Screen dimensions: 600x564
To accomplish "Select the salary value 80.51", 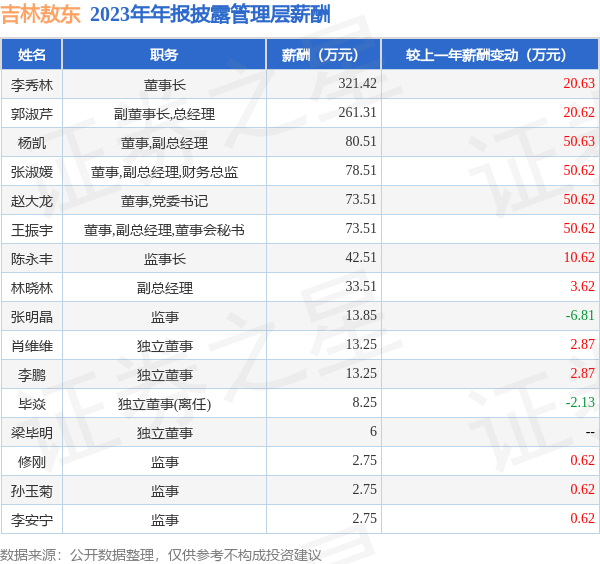I will coord(361,142).
